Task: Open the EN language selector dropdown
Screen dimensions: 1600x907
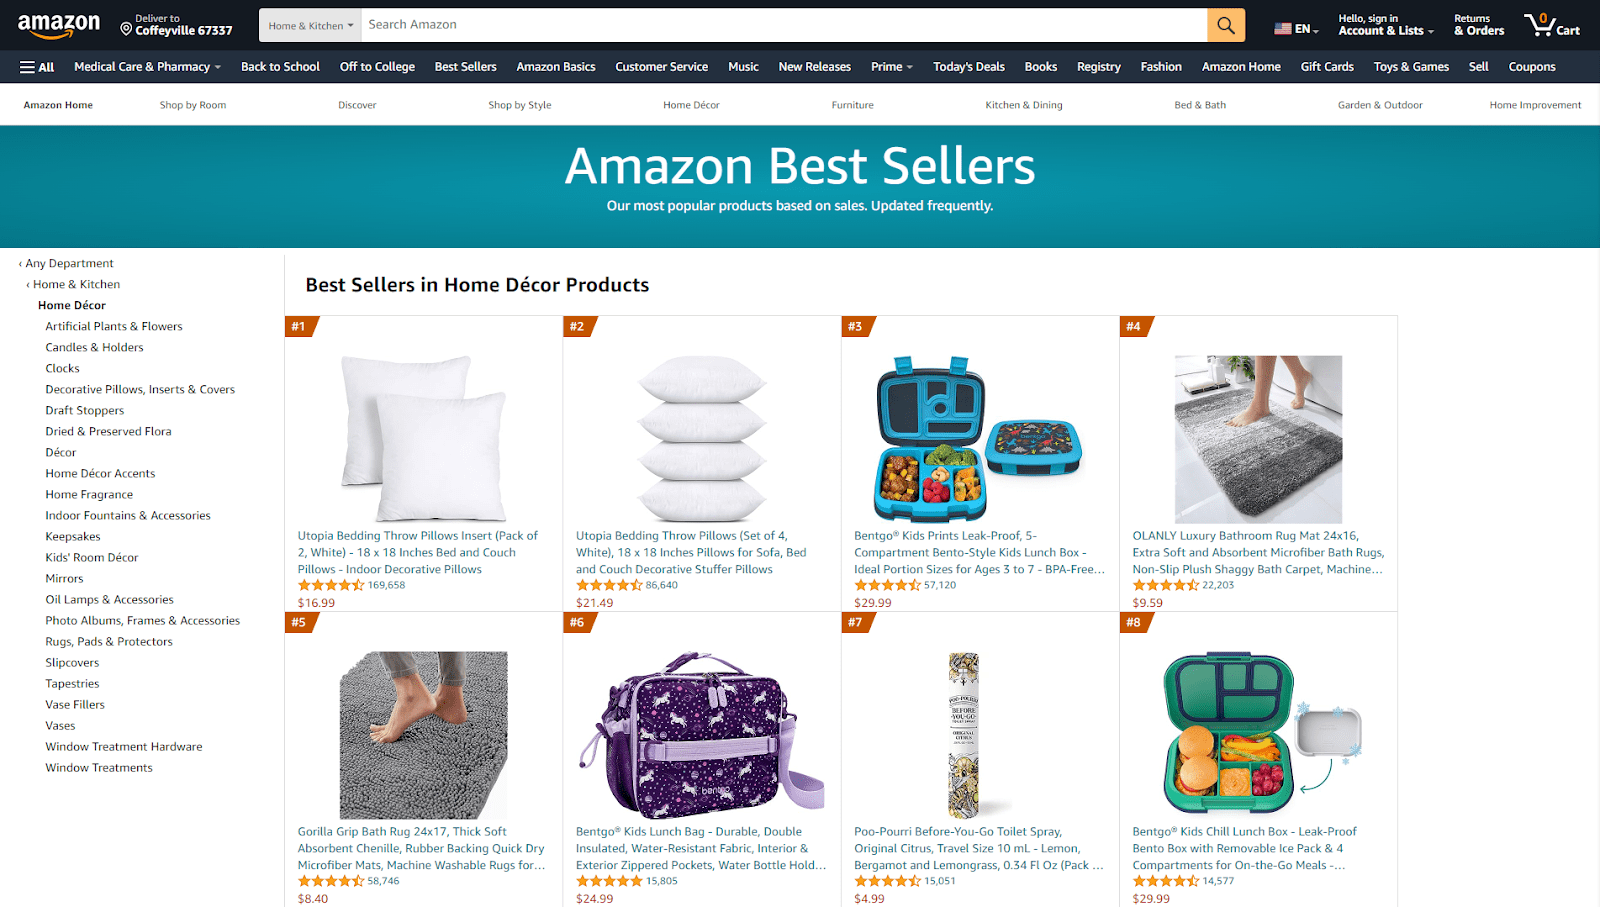Action: pyautogui.click(x=1296, y=29)
